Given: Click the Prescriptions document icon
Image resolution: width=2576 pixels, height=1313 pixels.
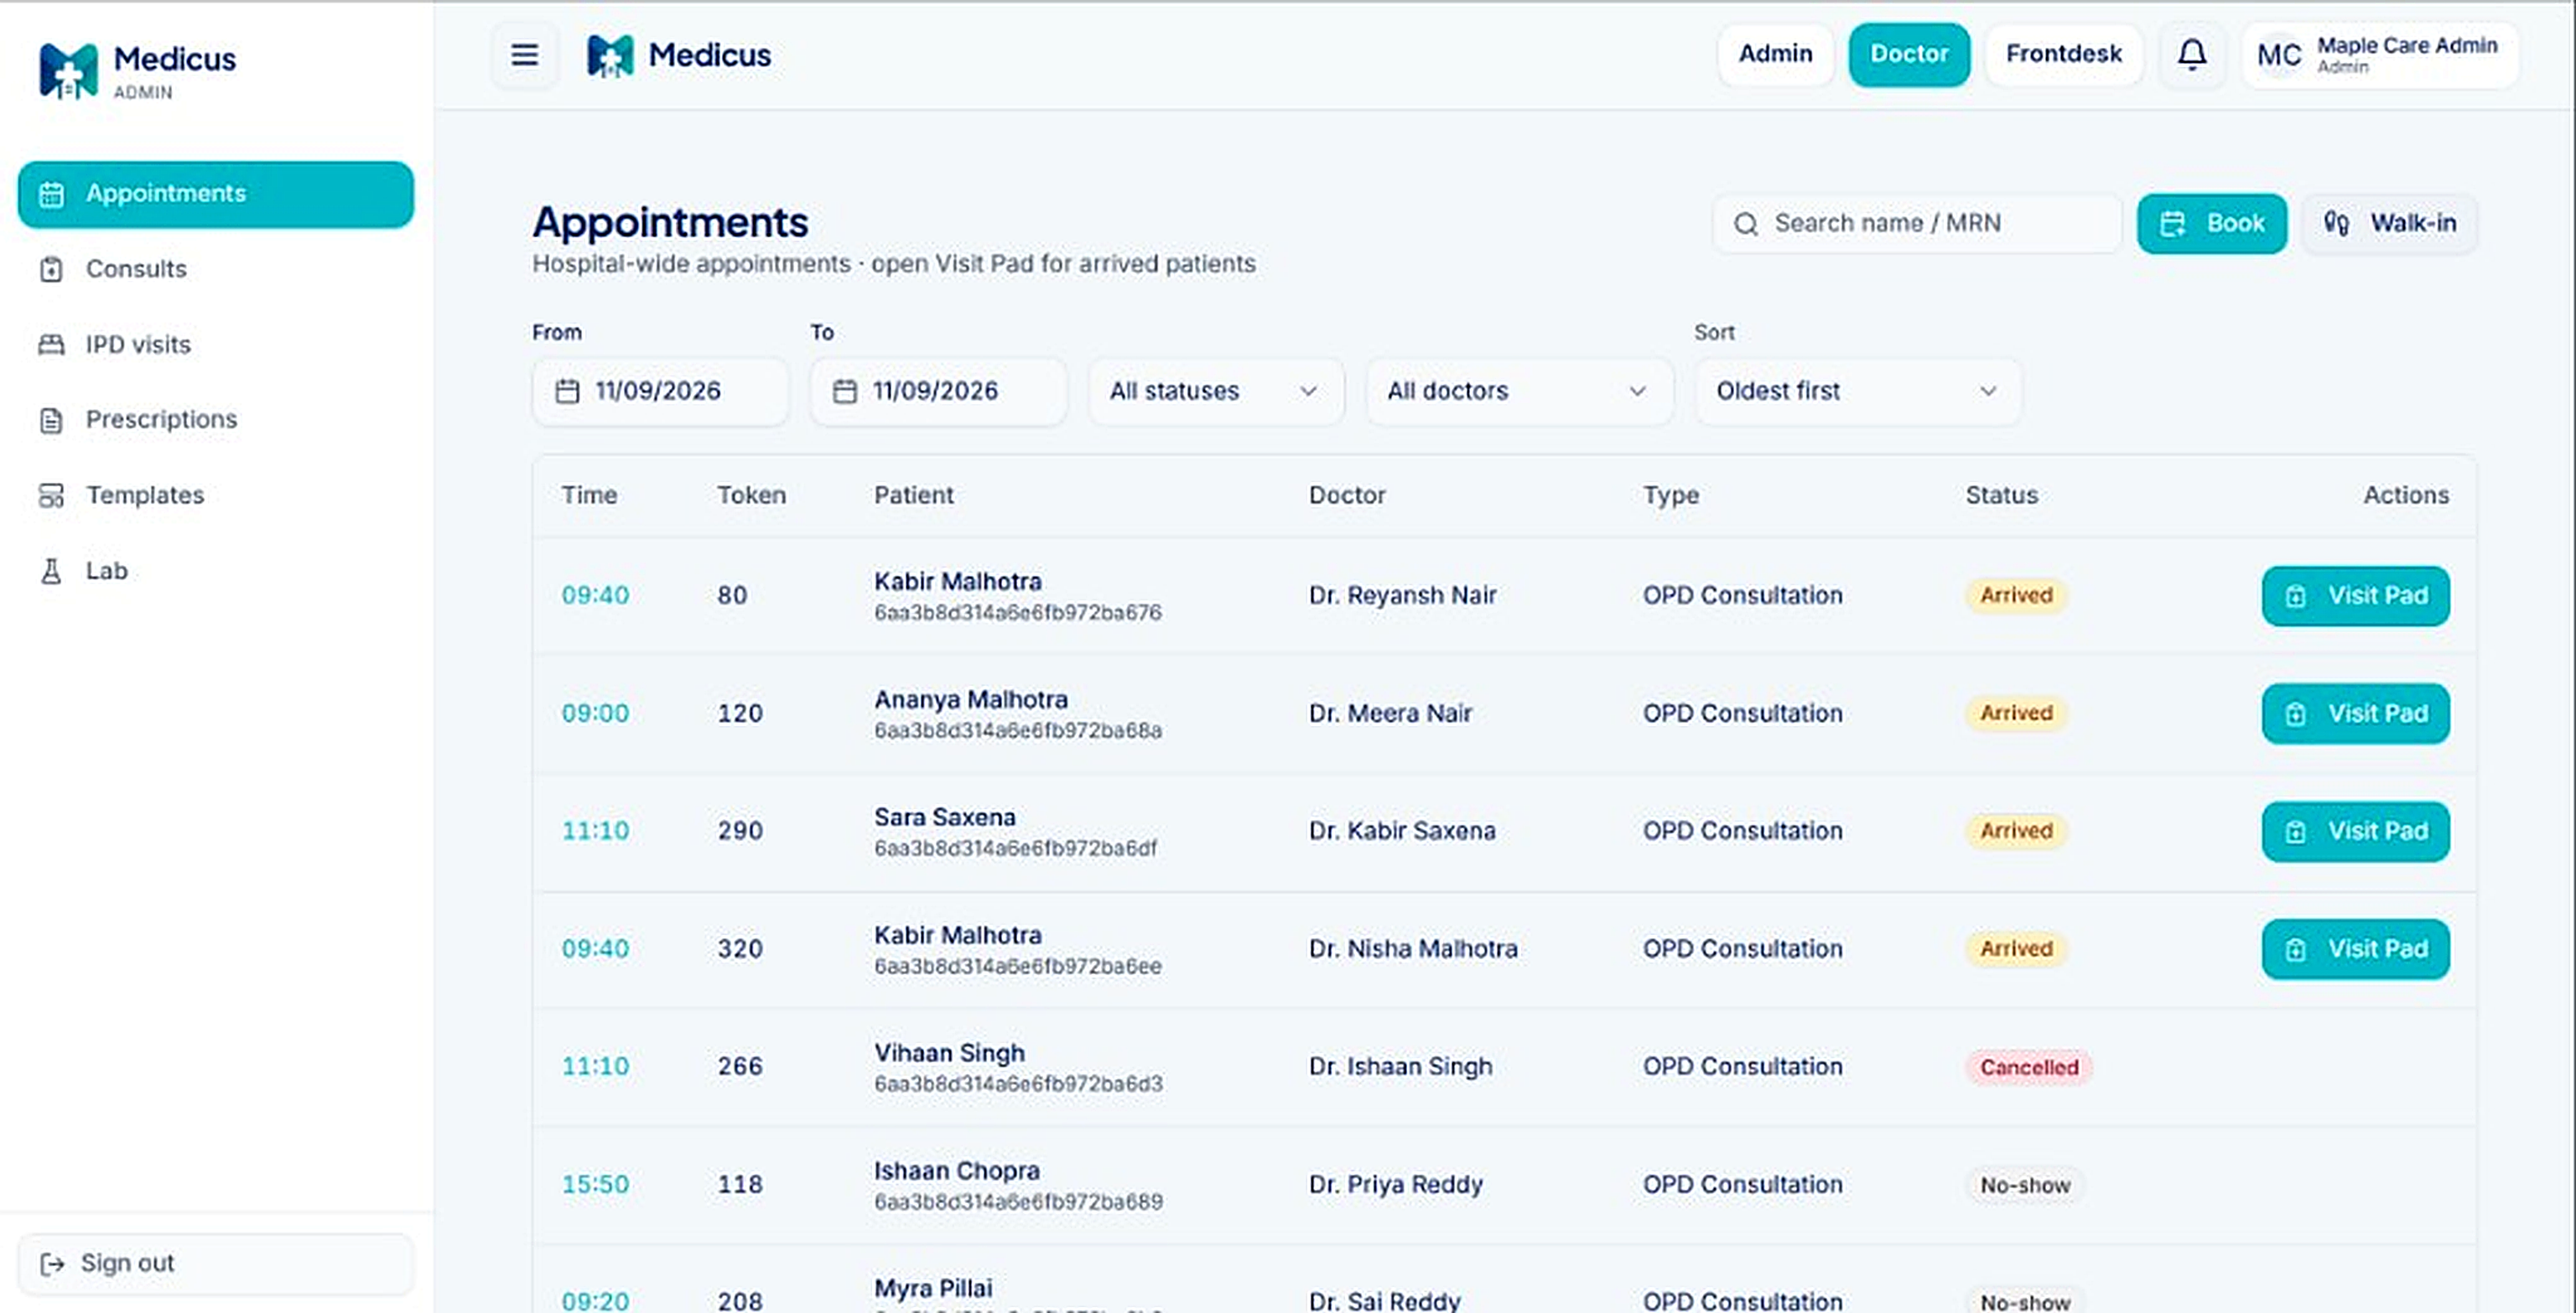Looking at the screenshot, I should click(x=51, y=420).
